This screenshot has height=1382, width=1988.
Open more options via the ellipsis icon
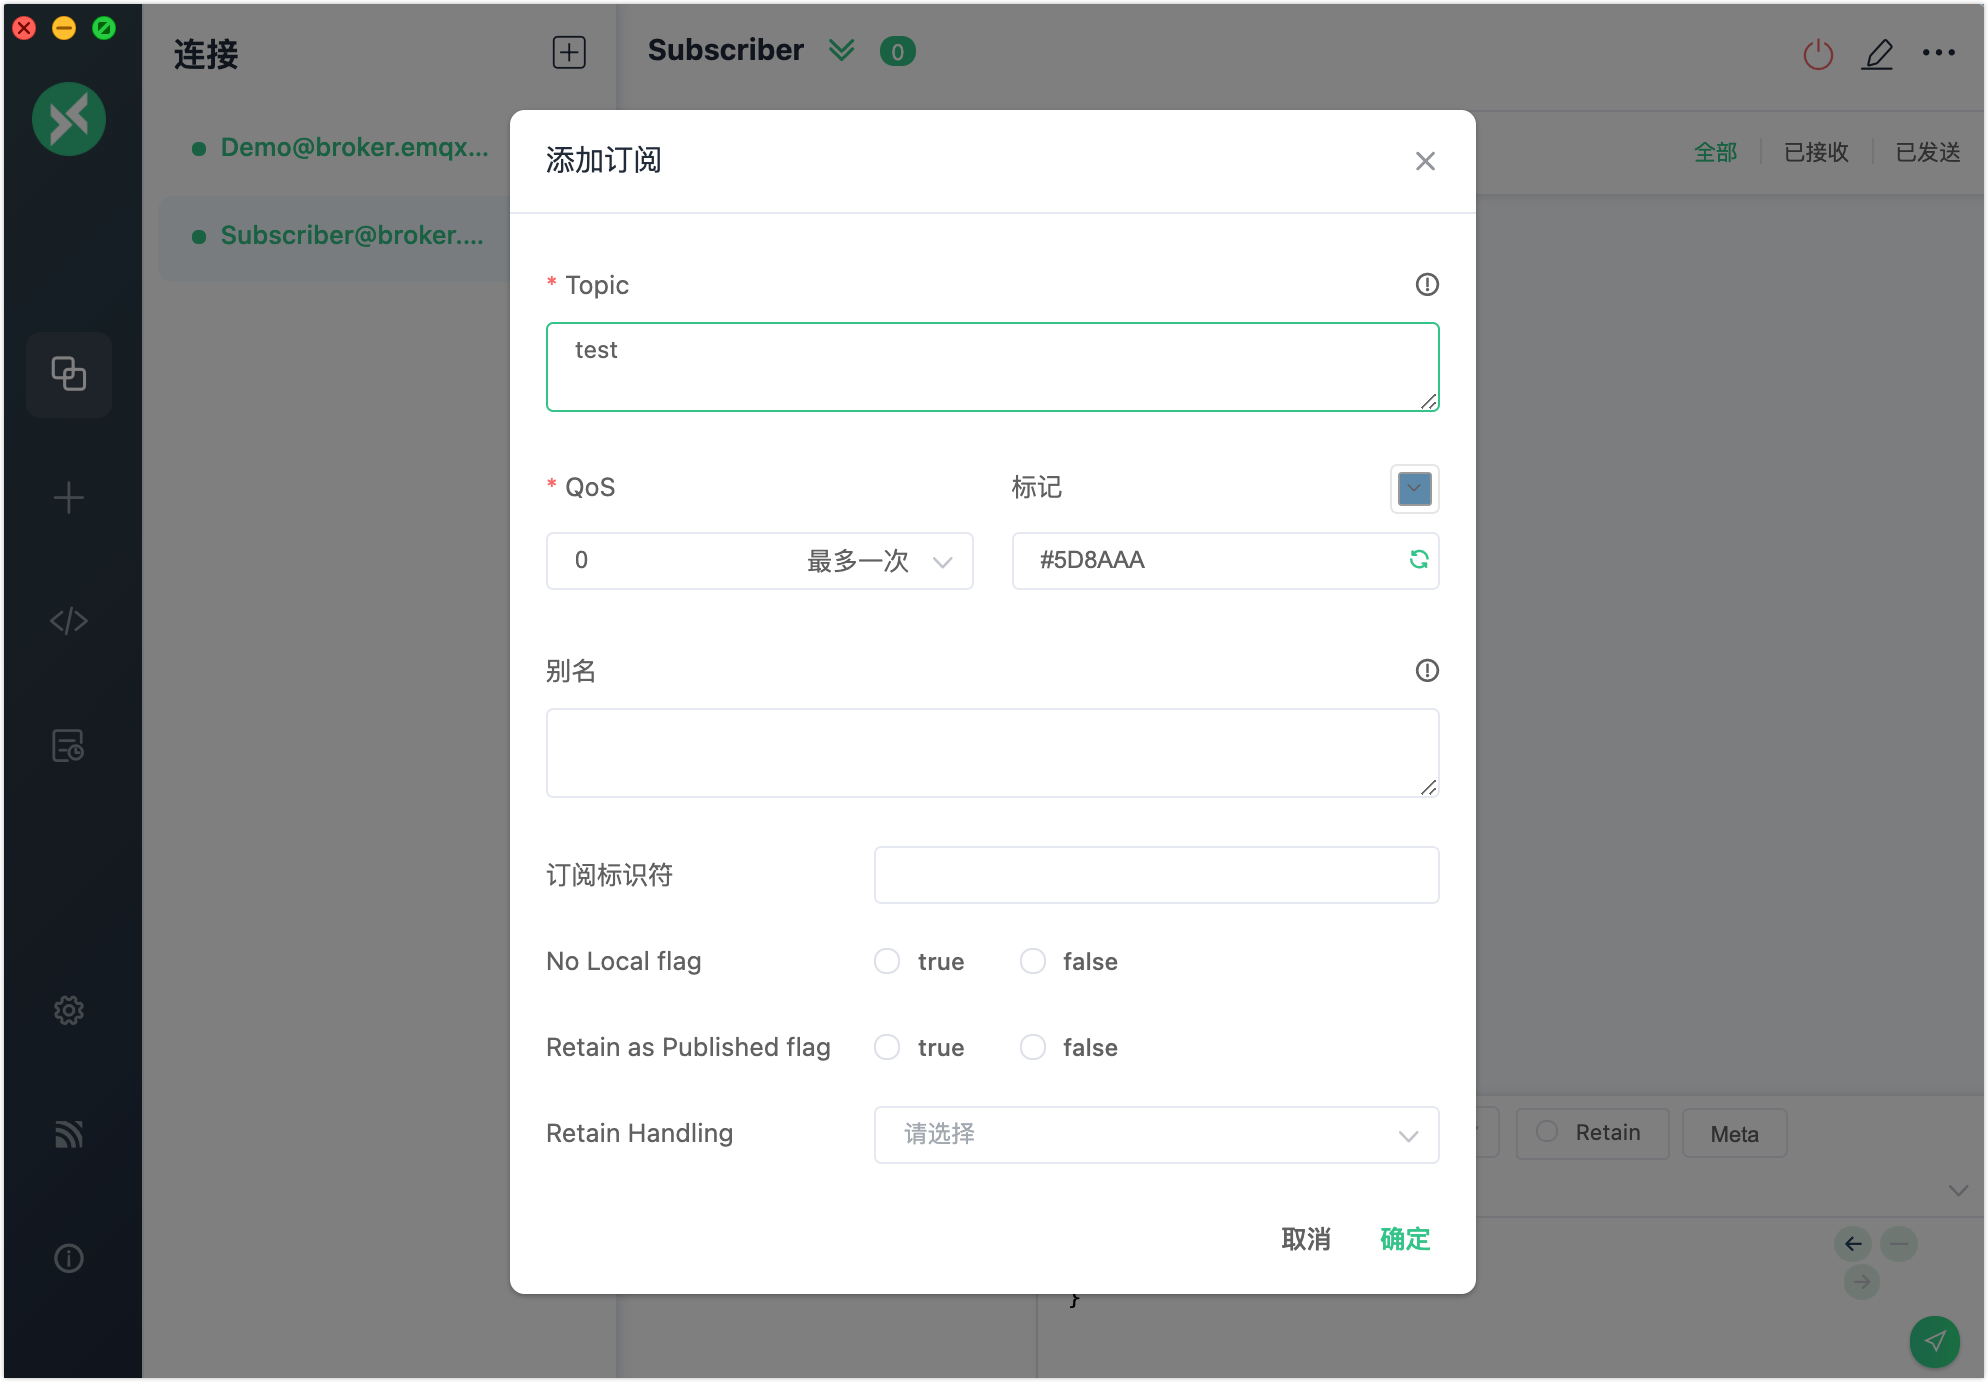coord(1940,51)
